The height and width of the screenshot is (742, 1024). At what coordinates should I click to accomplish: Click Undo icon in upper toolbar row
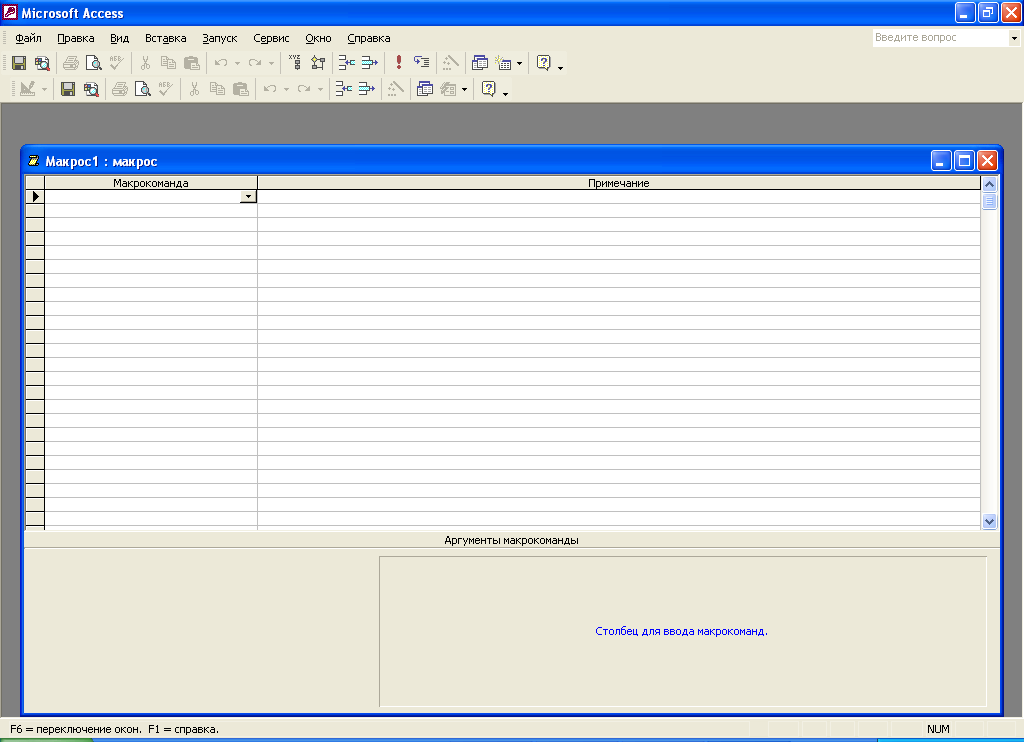click(x=221, y=63)
